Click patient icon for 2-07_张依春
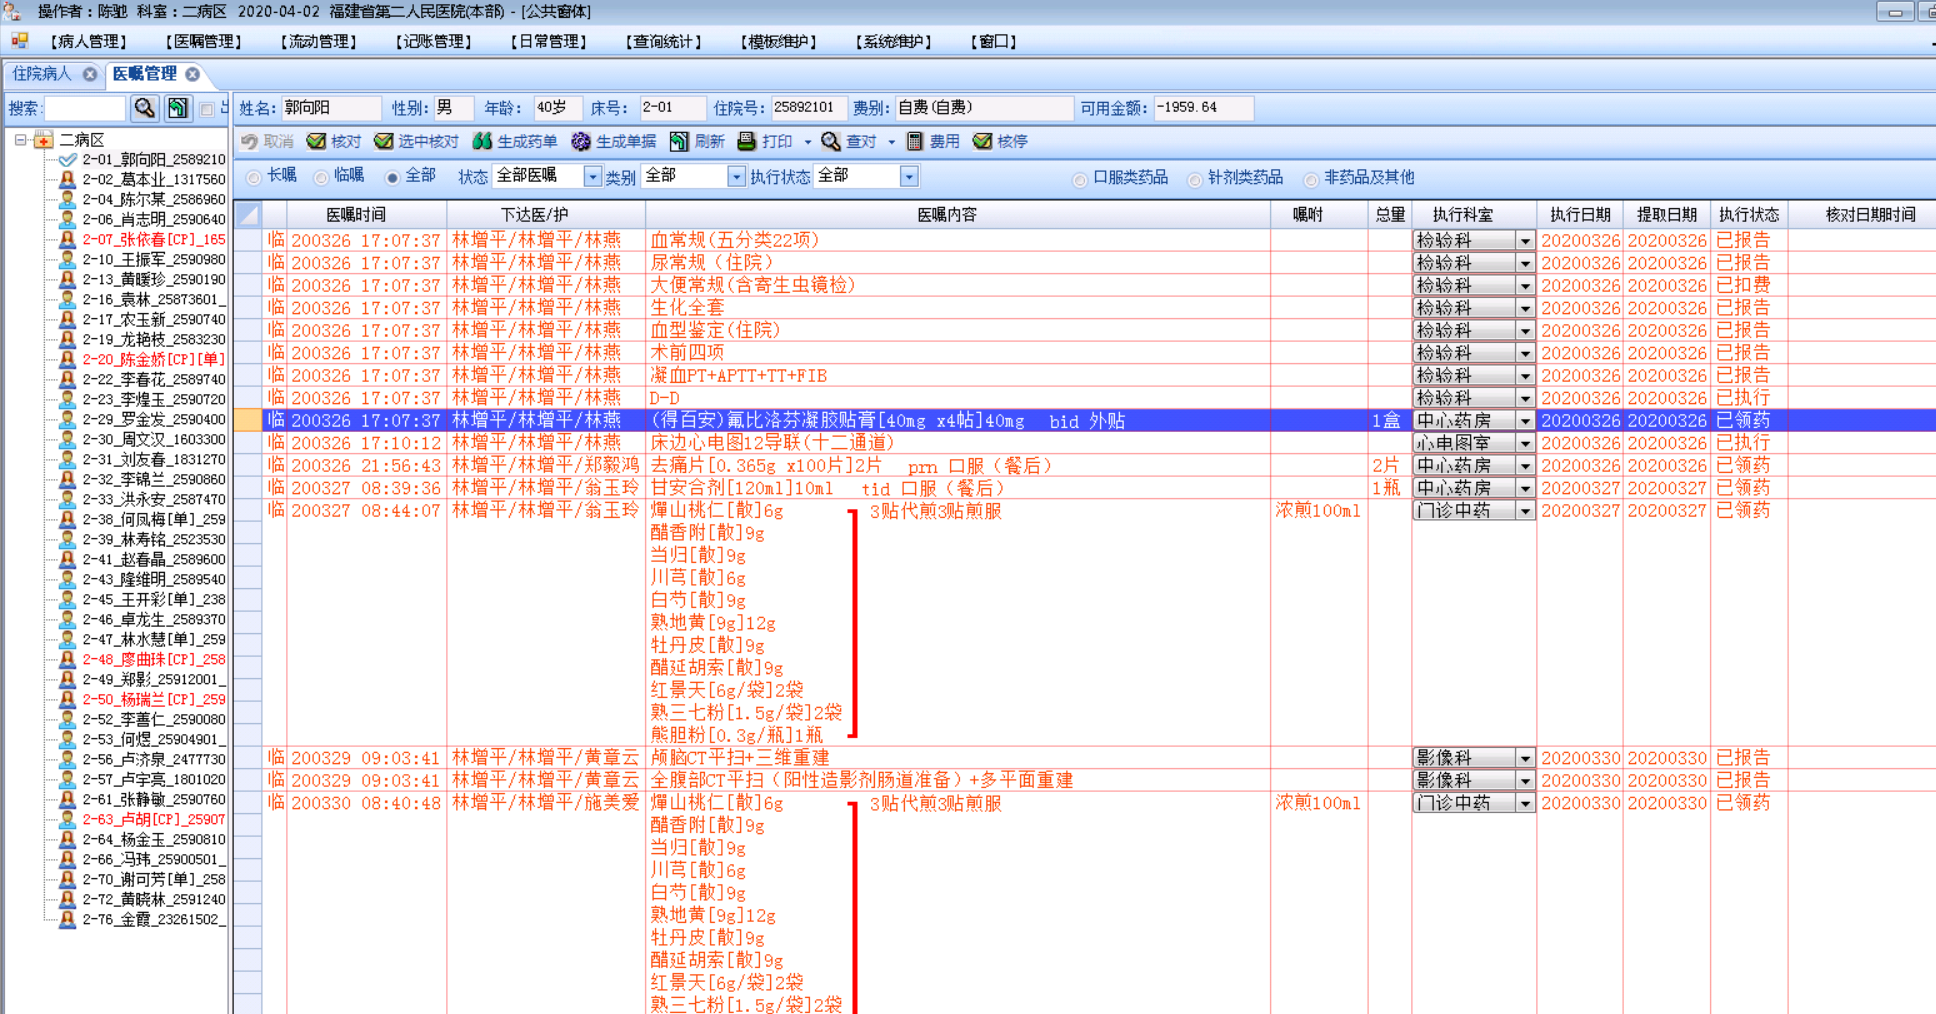1936x1014 pixels. pos(67,240)
